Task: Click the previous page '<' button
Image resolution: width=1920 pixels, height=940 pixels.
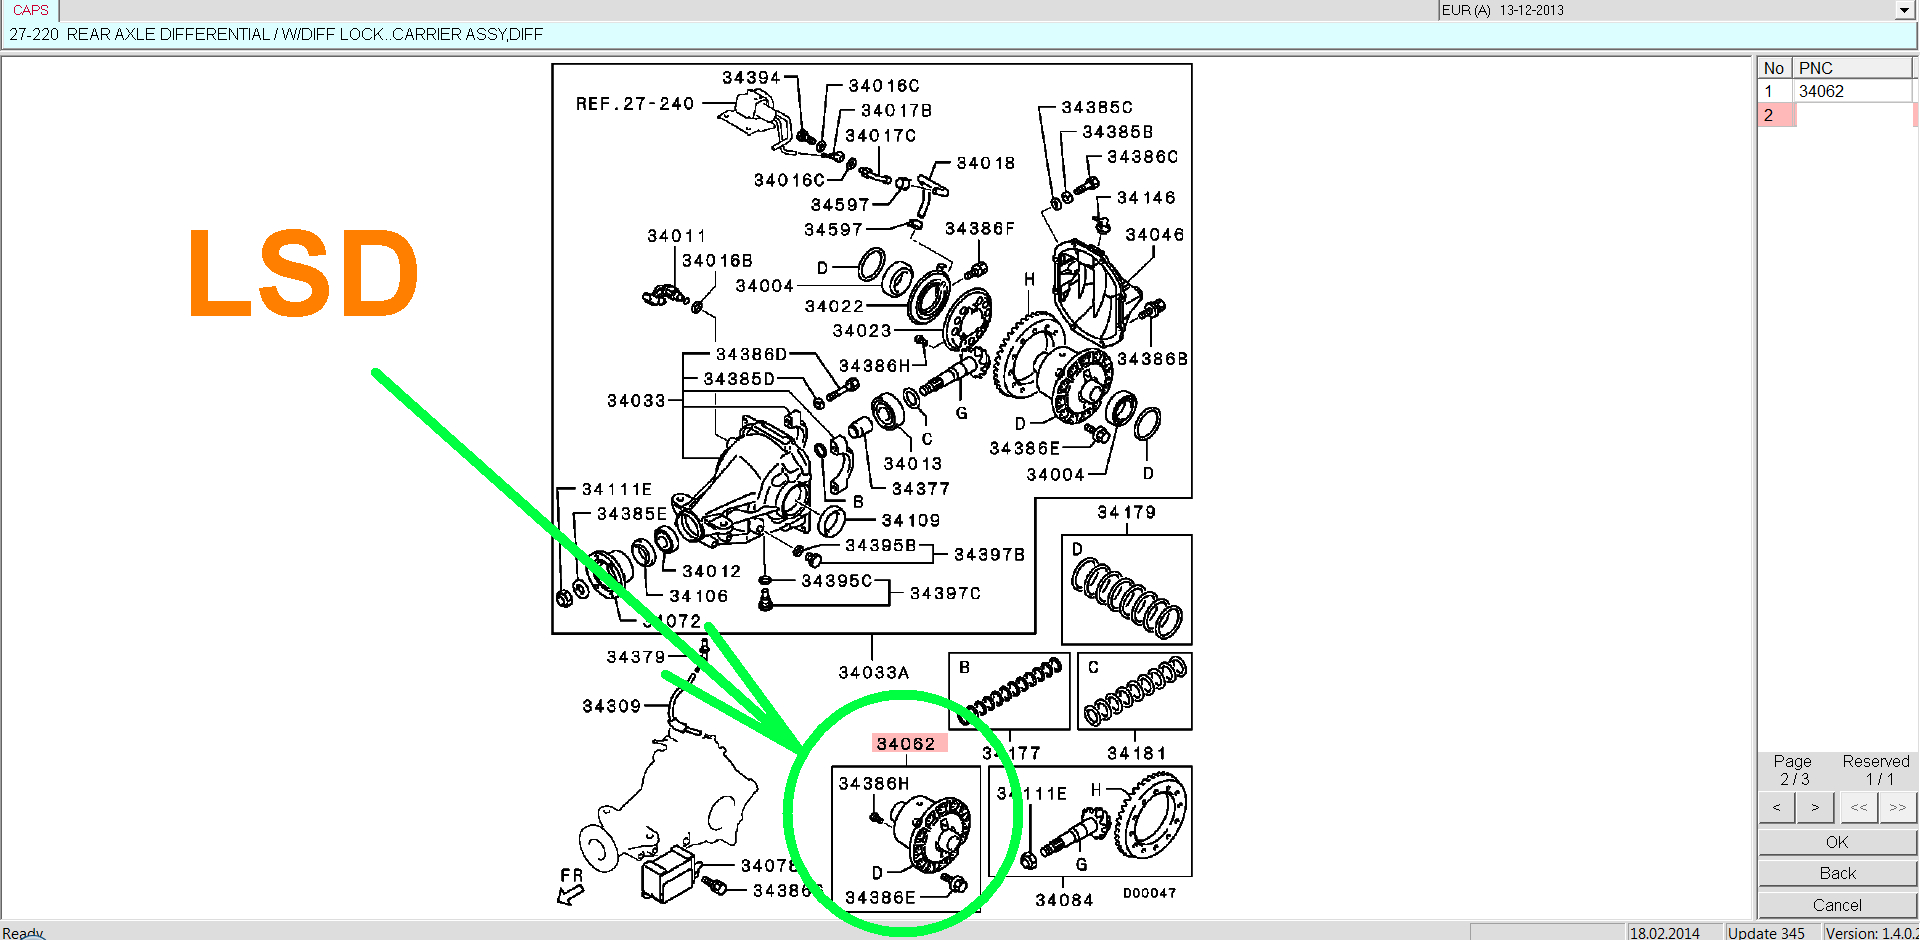Action: 1776,807
